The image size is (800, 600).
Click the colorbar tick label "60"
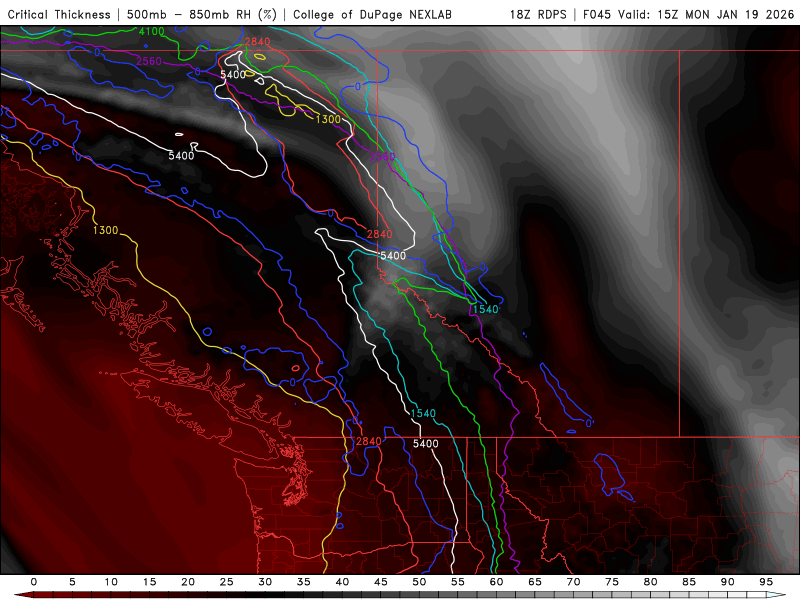point(496,582)
